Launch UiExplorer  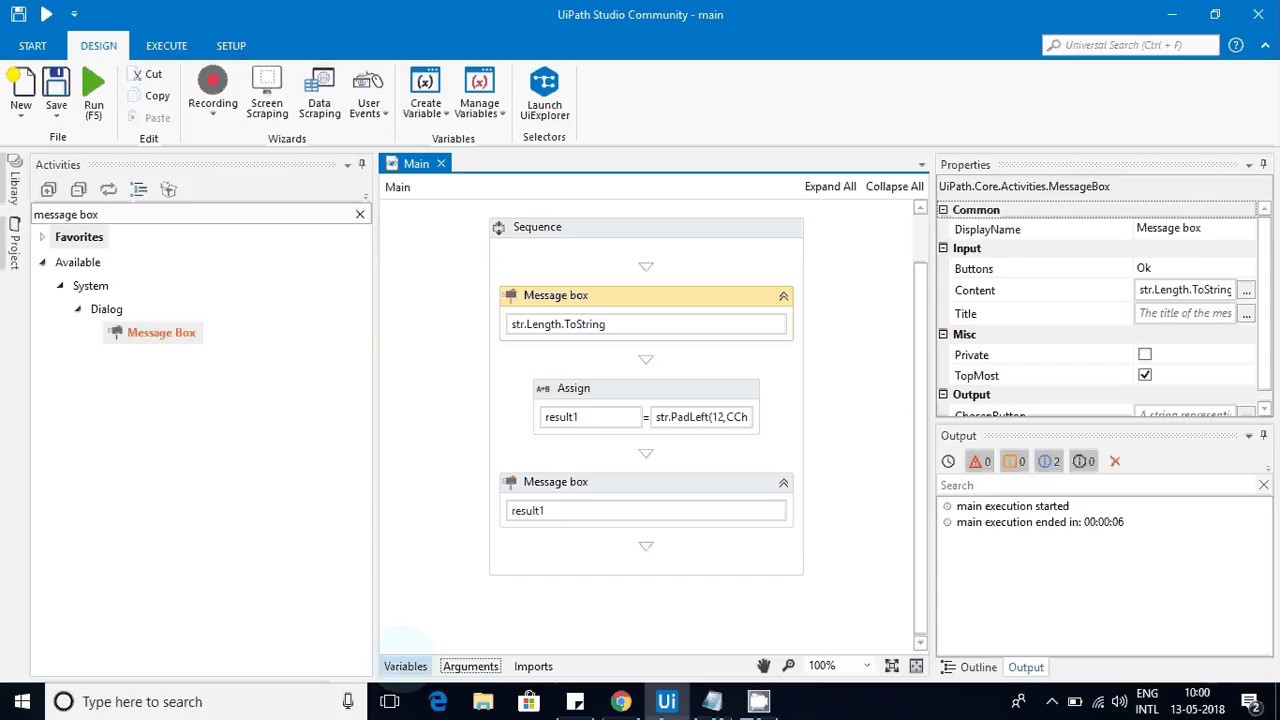tap(544, 93)
